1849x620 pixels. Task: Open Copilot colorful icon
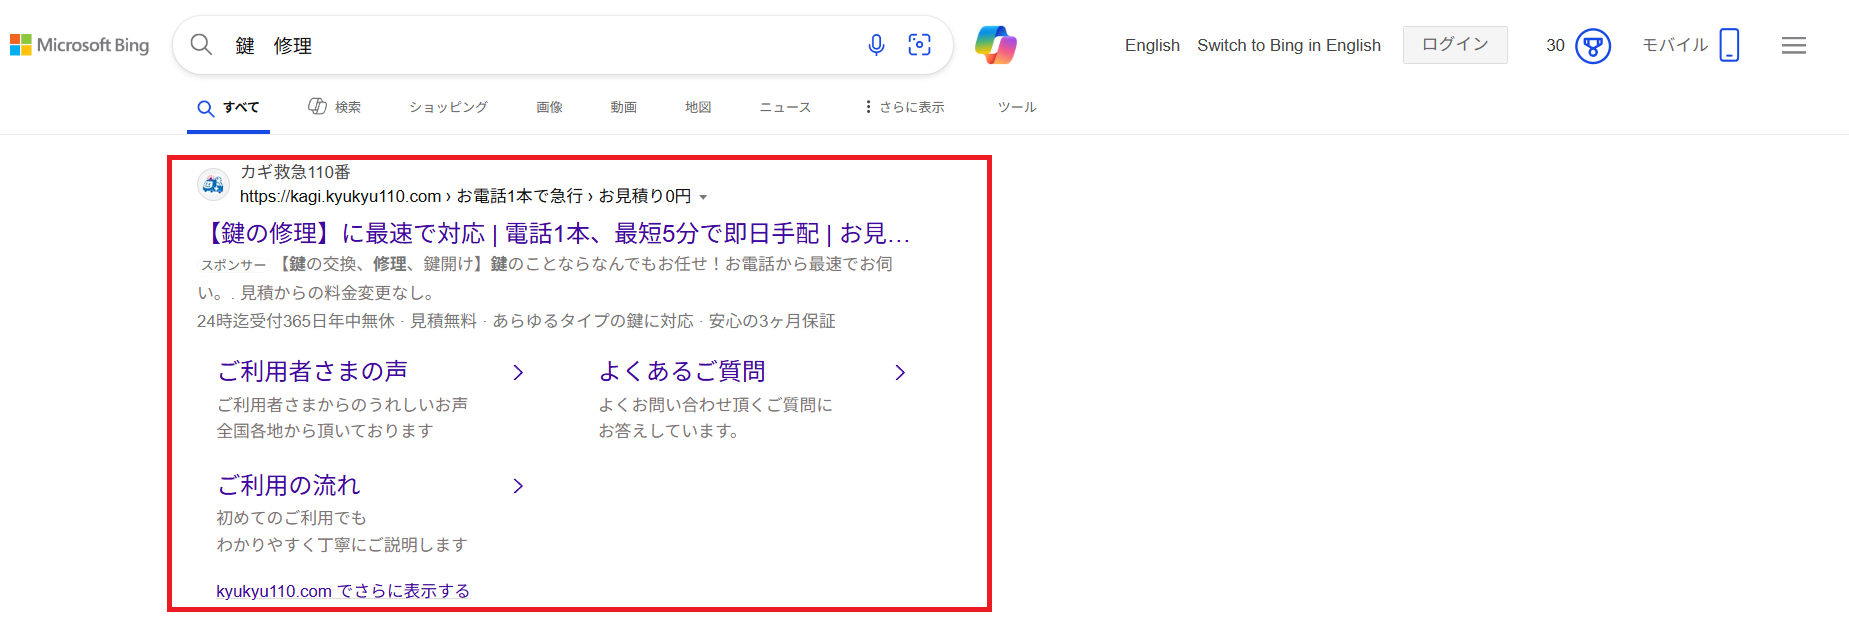996,45
